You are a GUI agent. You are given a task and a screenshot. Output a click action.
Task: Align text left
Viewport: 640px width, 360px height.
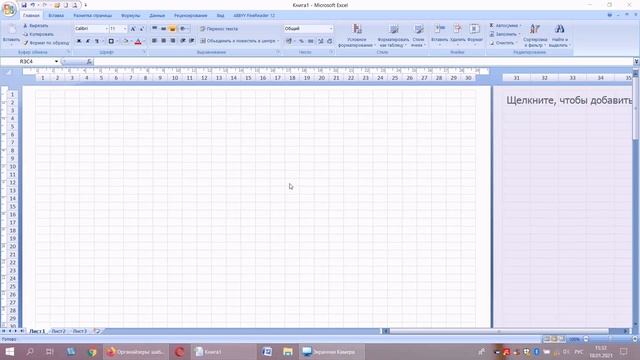pyautogui.click(x=154, y=41)
